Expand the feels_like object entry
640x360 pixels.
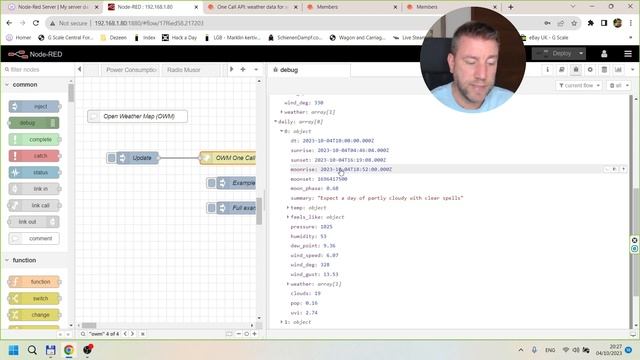pyautogui.click(x=288, y=217)
